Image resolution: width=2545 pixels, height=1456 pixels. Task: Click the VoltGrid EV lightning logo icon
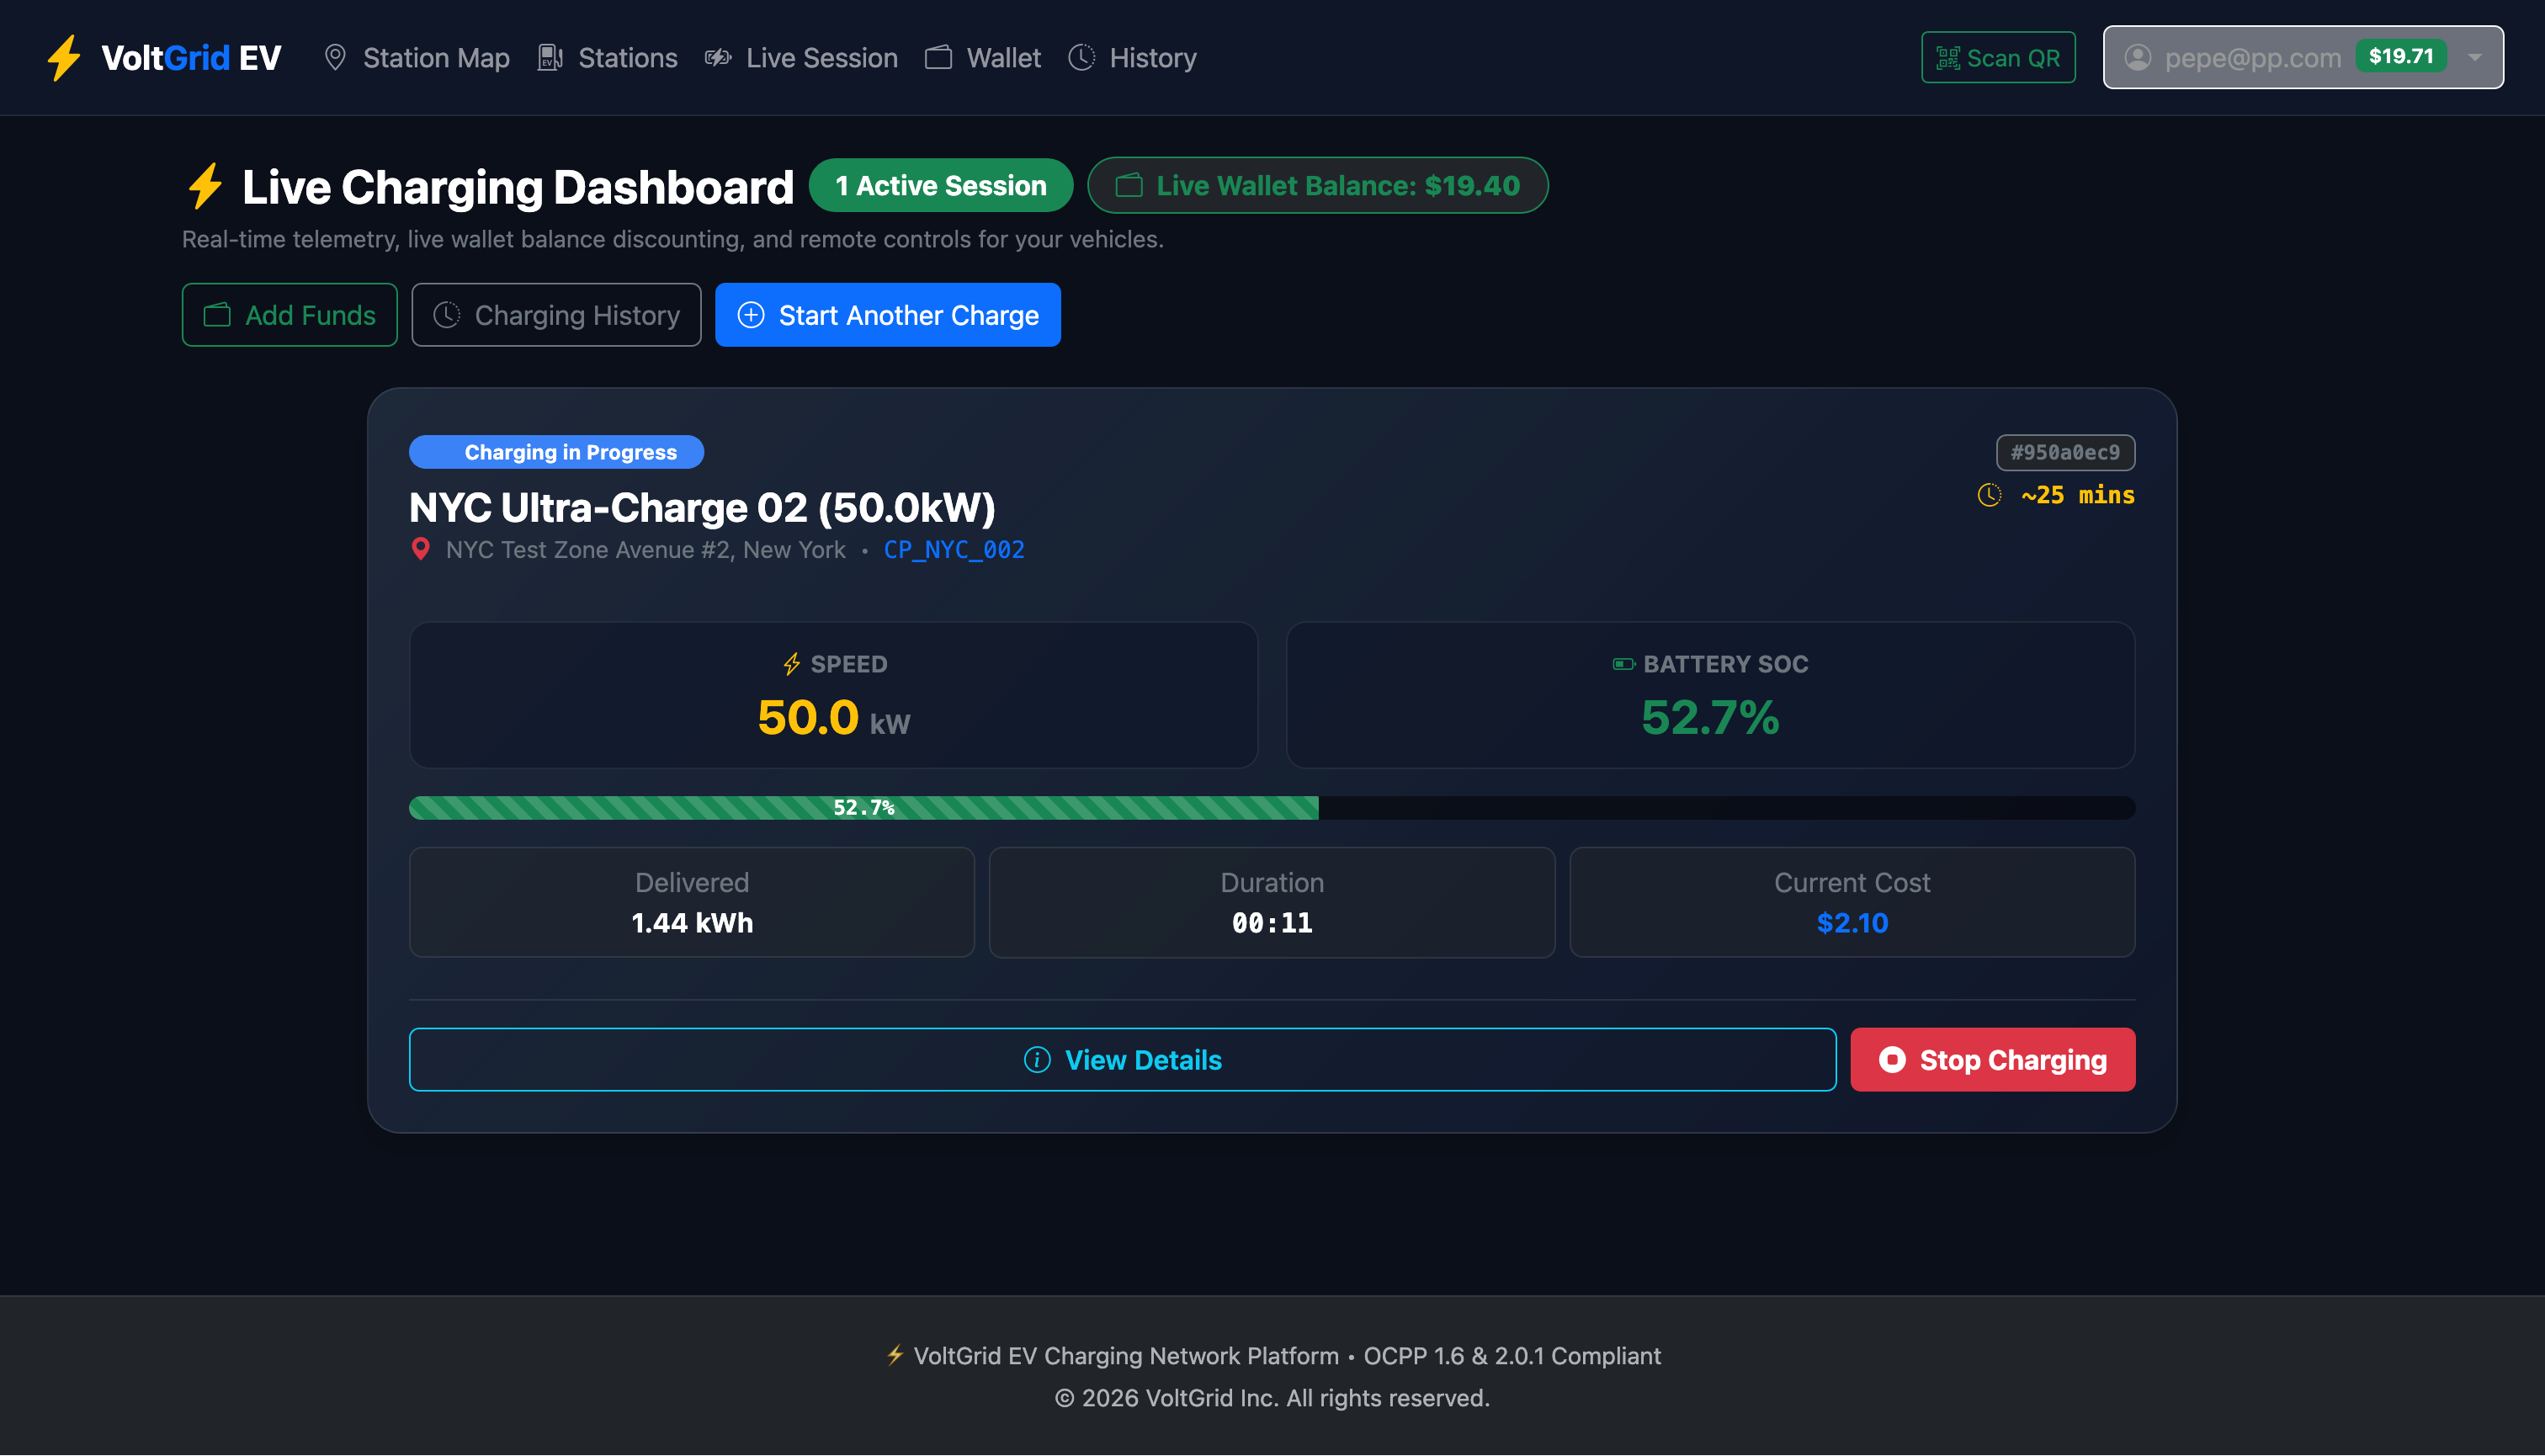[64, 58]
